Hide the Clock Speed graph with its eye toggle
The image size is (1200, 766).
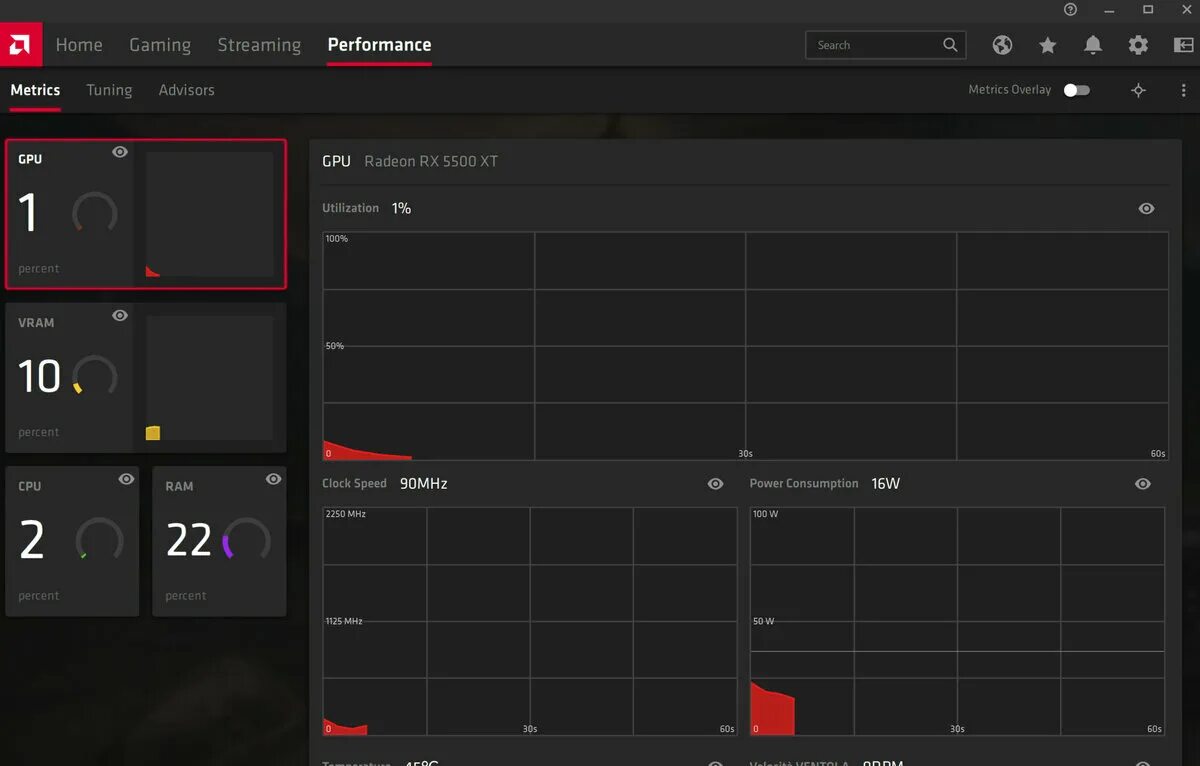(x=715, y=483)
